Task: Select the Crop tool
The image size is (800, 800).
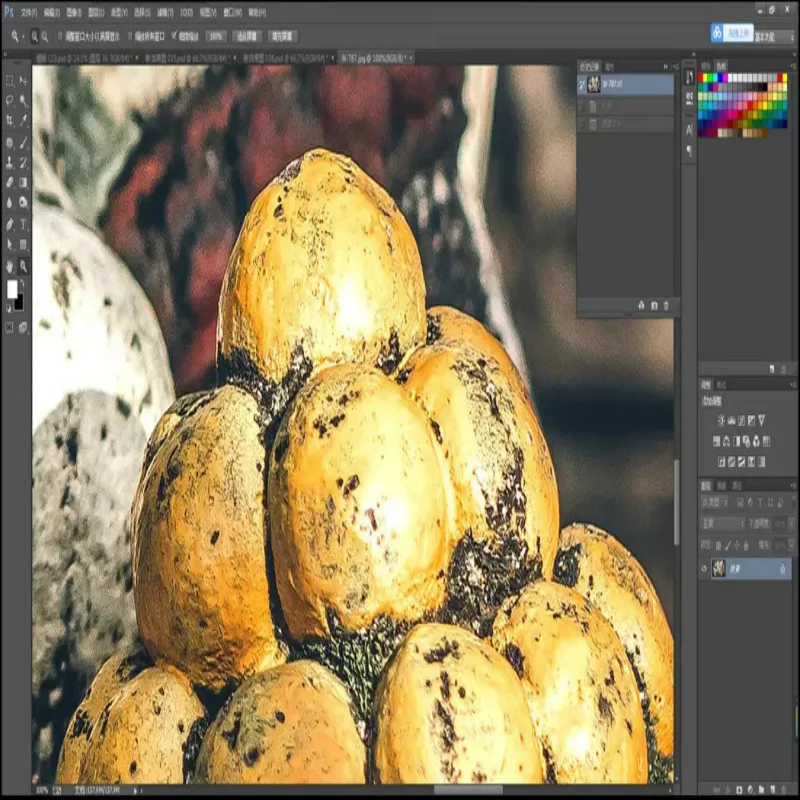Action: (10, 120)
